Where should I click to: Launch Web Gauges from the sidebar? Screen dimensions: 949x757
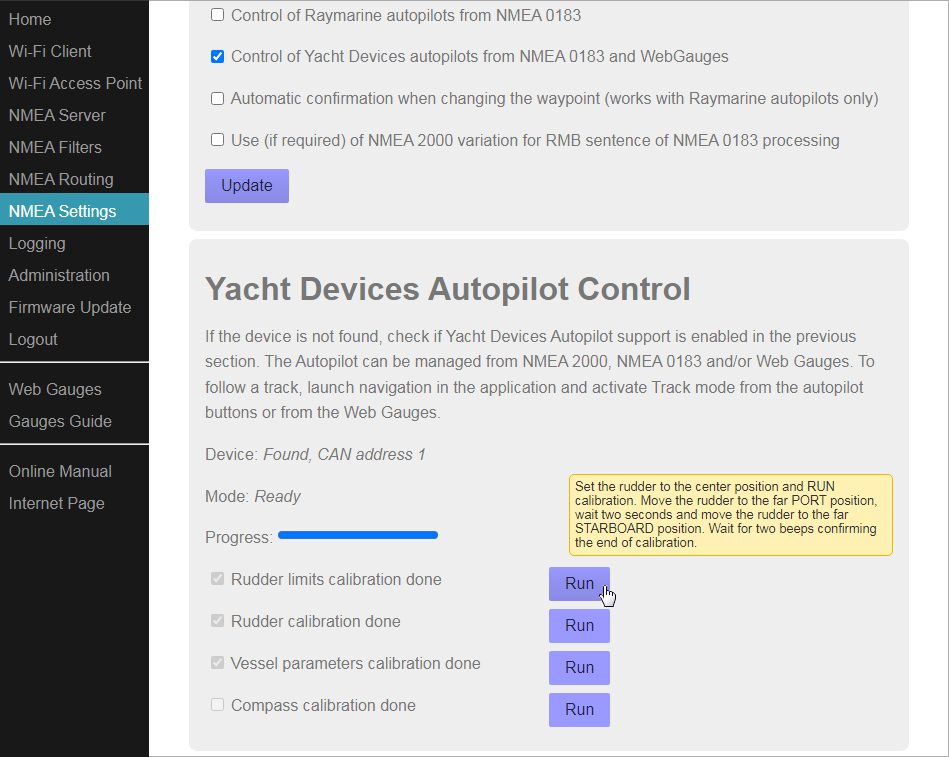click(55, 389)
